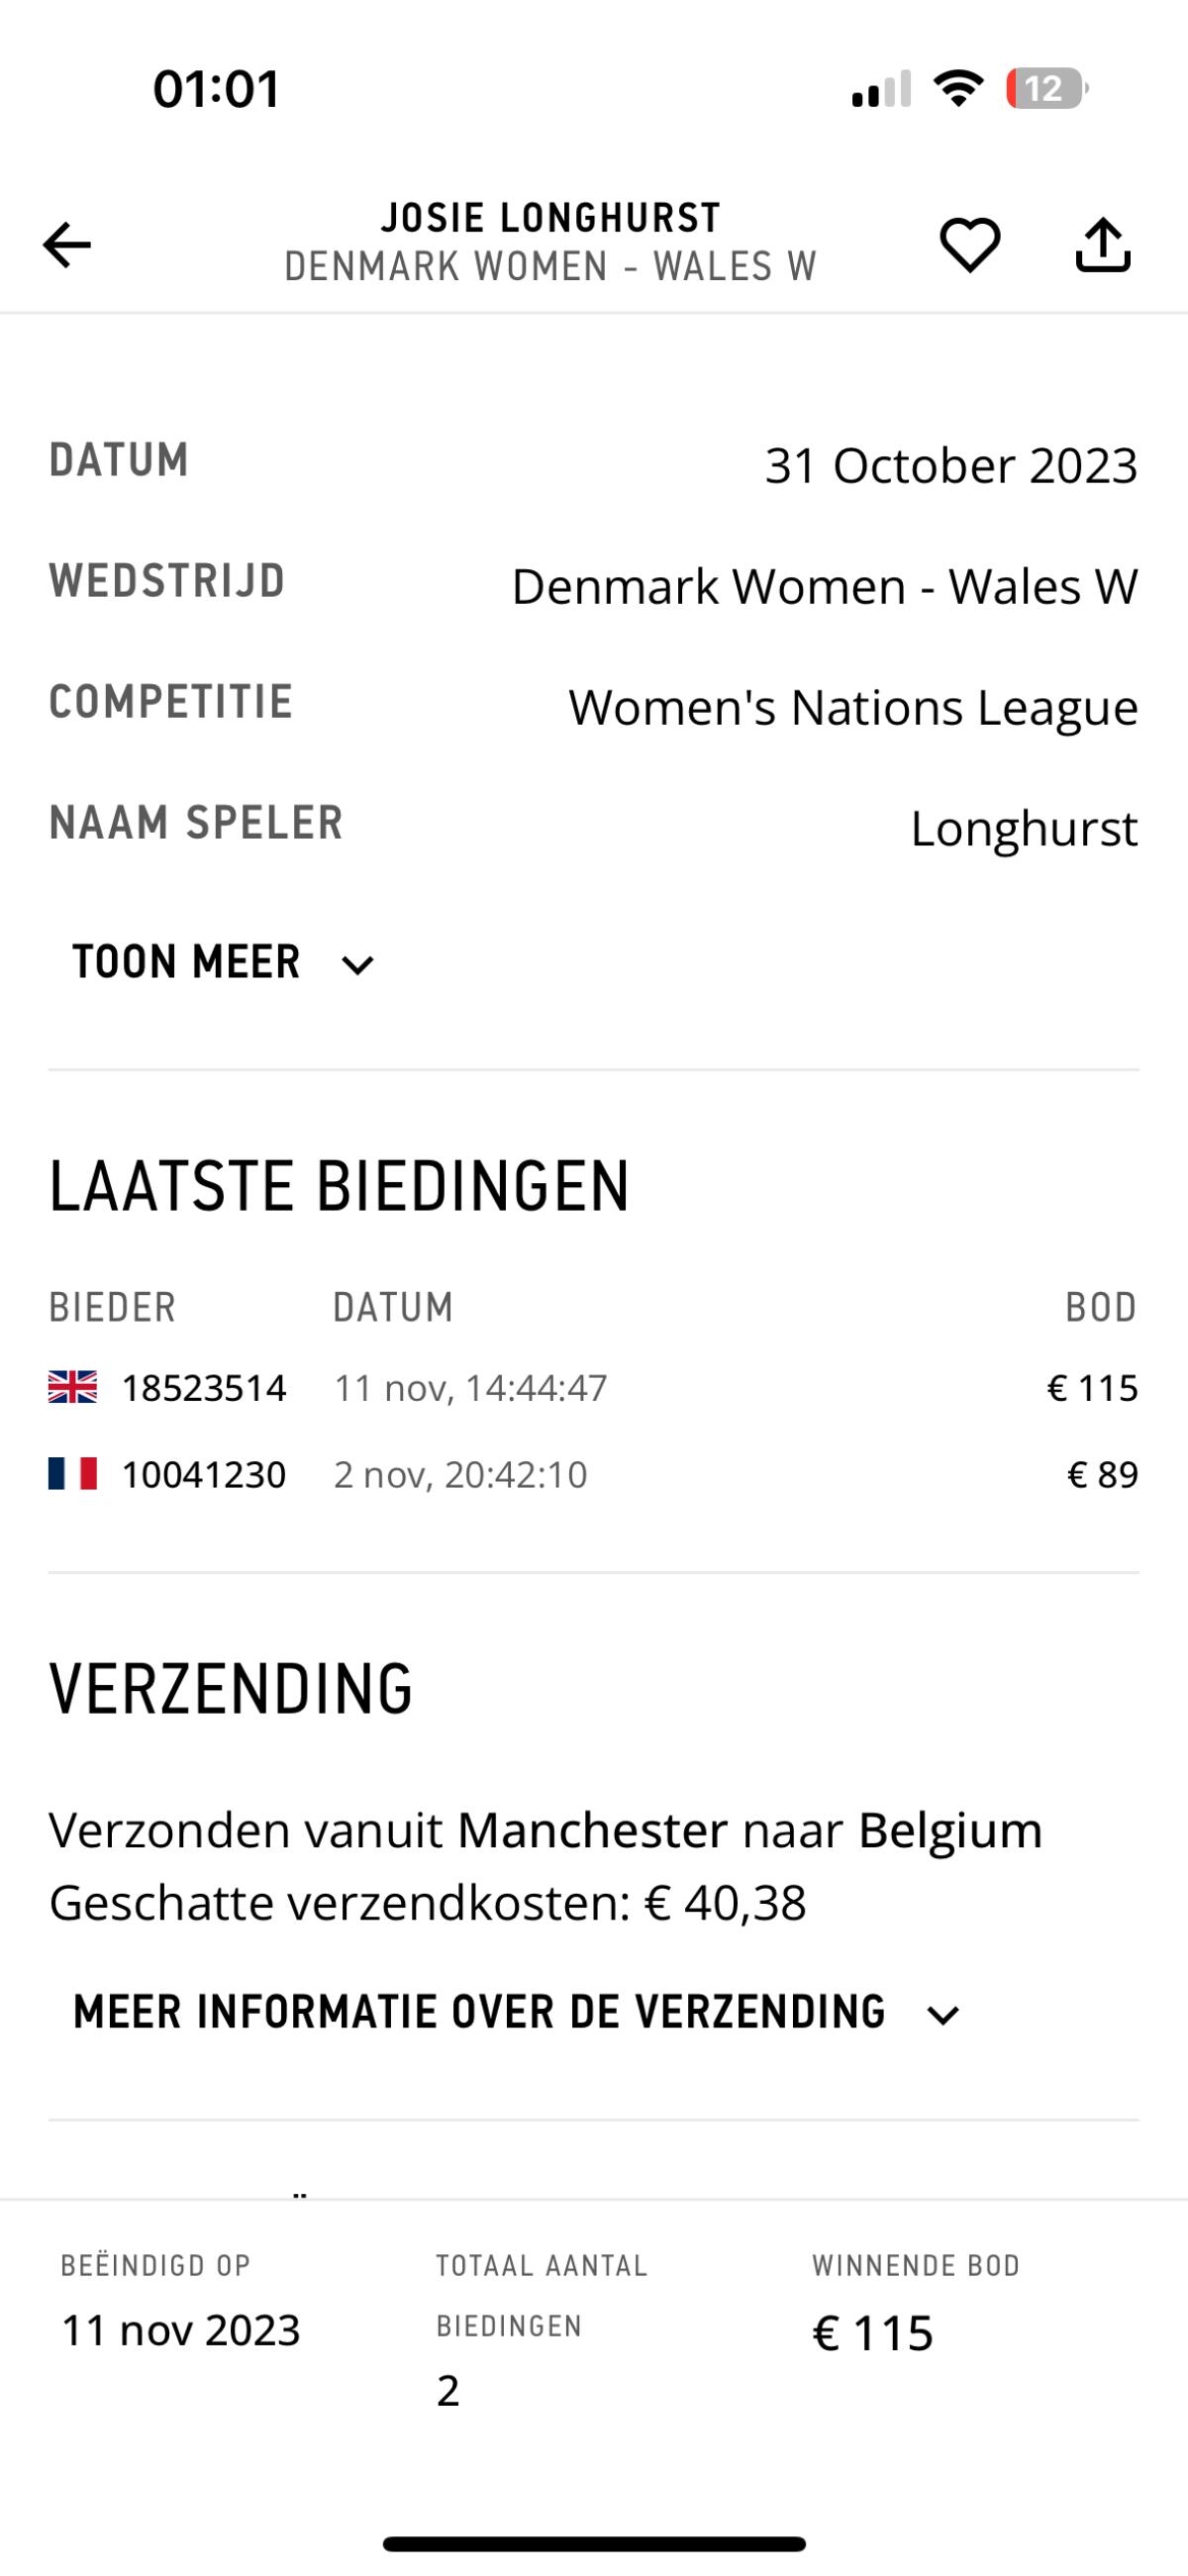
Task: Tap the battery indicator in status bar
Action: click(1046, 89)
